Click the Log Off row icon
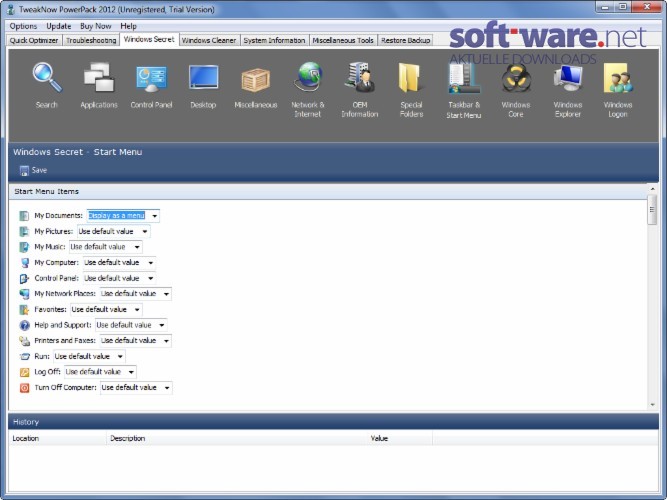This screenshot has height=500, width=667. 24,372
